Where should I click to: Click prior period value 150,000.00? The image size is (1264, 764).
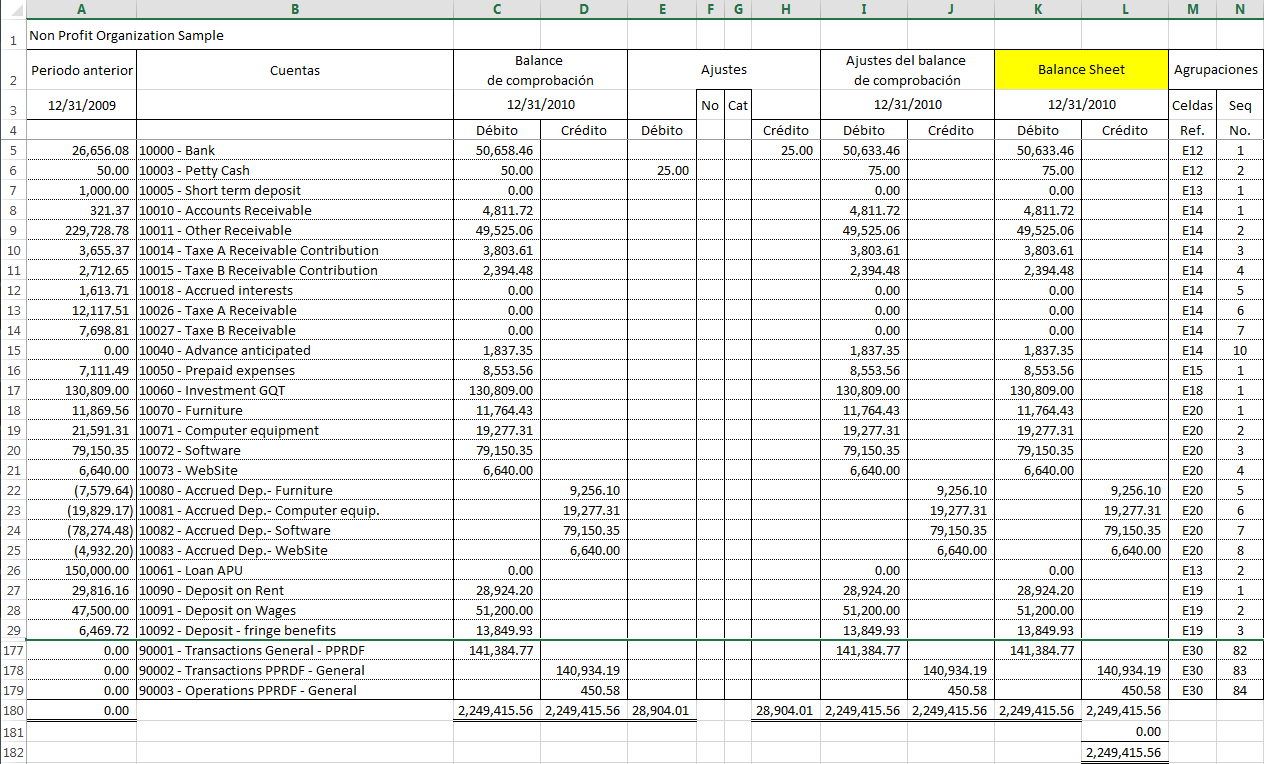pyautogui.click(x=80, y=570)
